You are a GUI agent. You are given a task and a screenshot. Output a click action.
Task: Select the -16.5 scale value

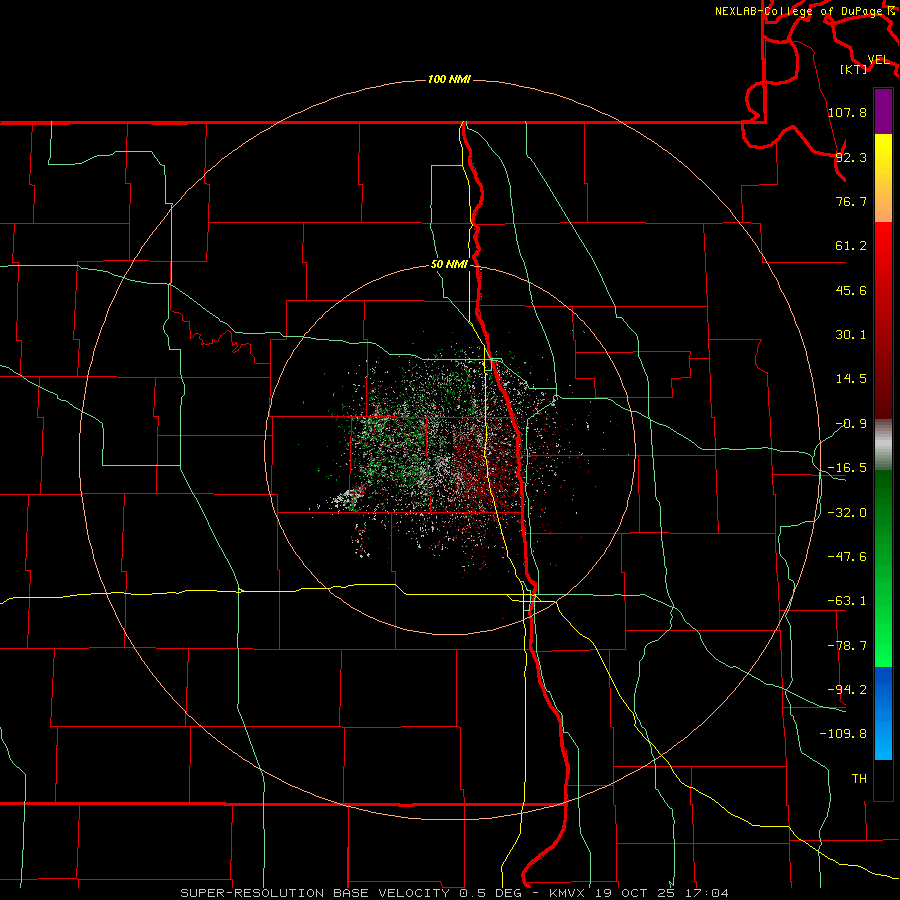click(x=847, y=468)
